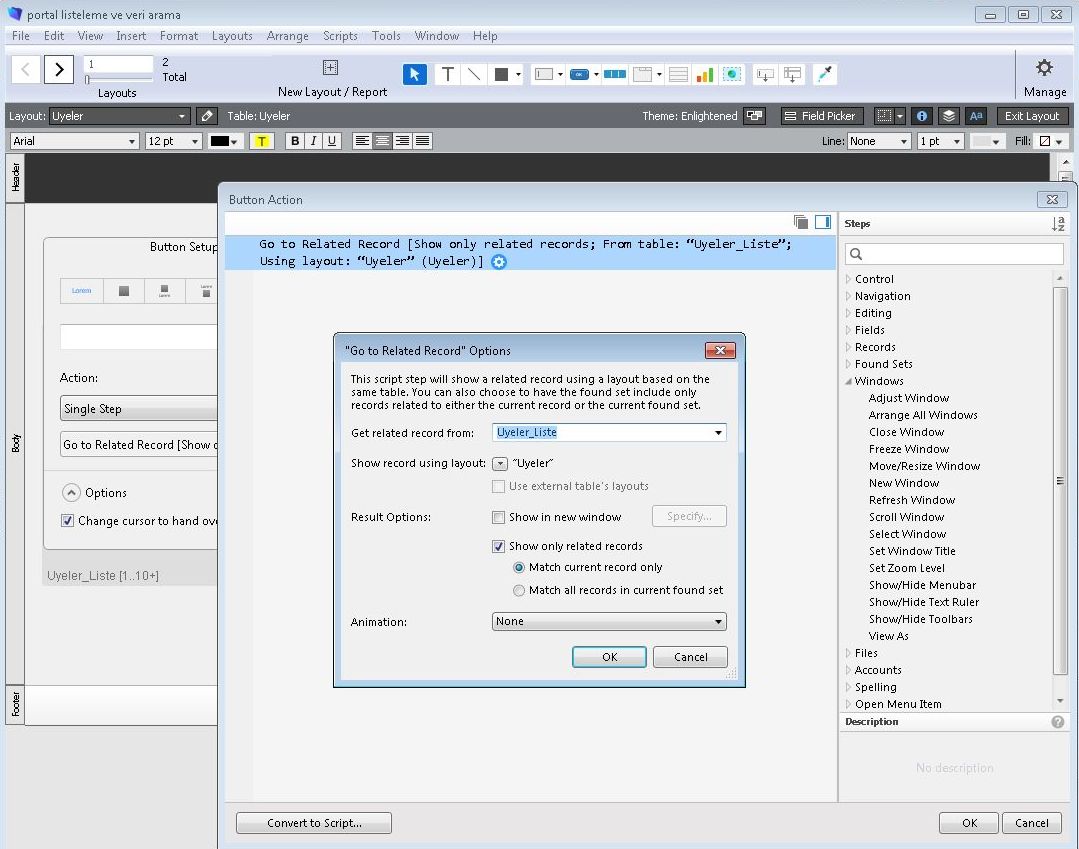Click the Convert to Script button
The height and width of the screenshot is (849, 1079).
pyautogui.click(x=314, y=823)
